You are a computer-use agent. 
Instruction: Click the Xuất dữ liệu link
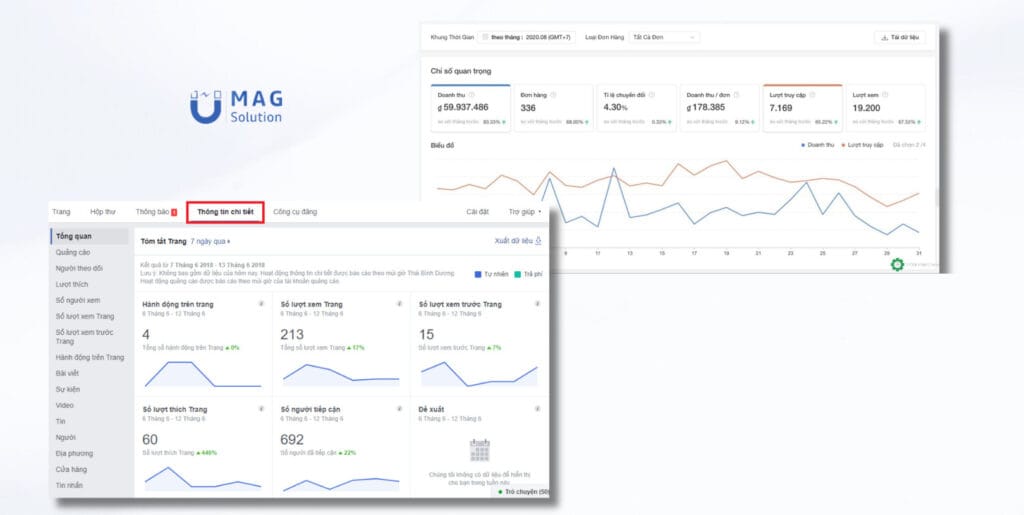518,241
